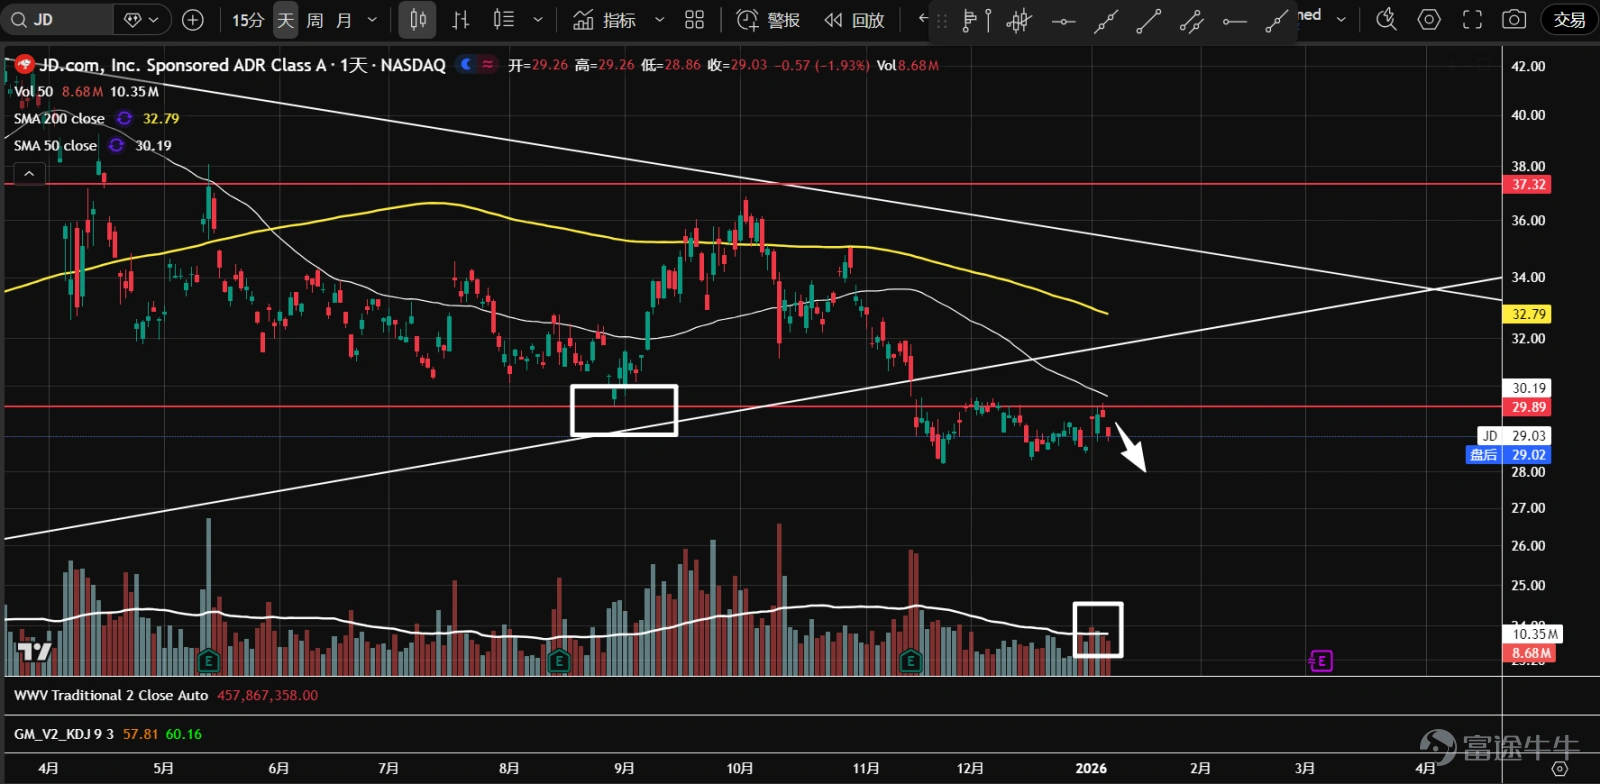Select the 周 weekly timeframe
This screenshot has width=1600, height=784.
tap(315, 20)
